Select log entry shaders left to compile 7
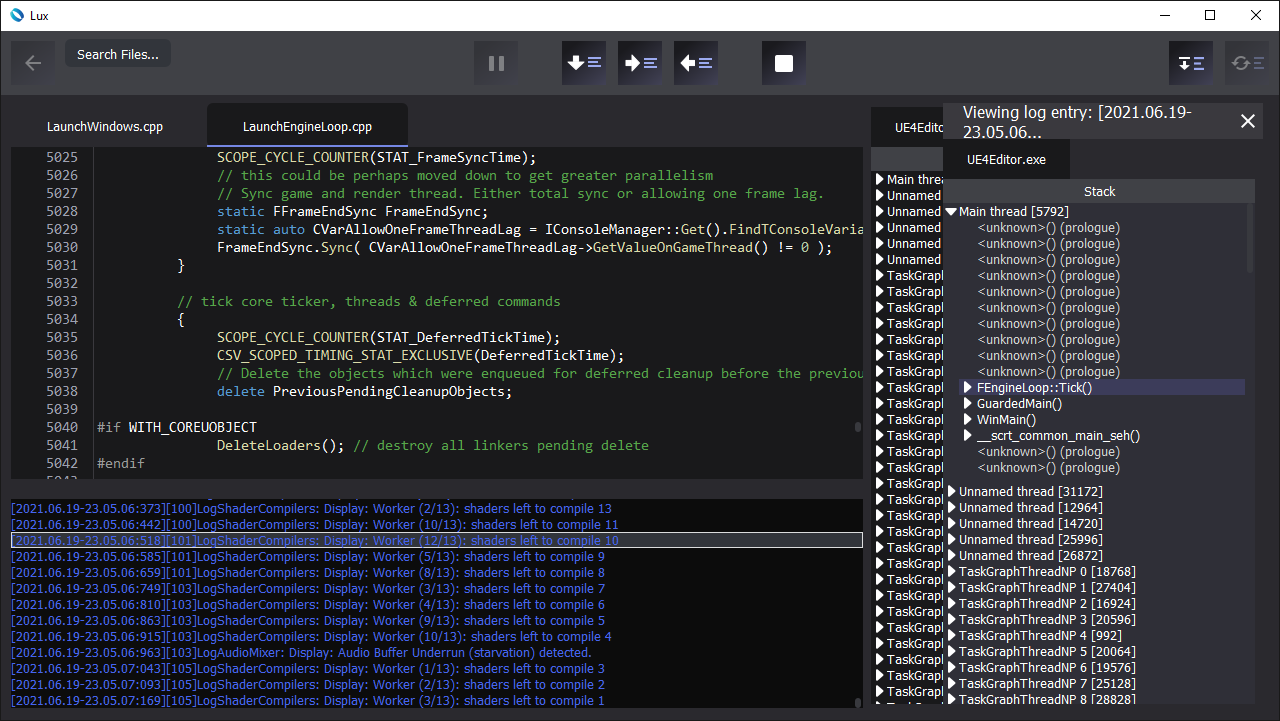 click(x=437, y=588)
